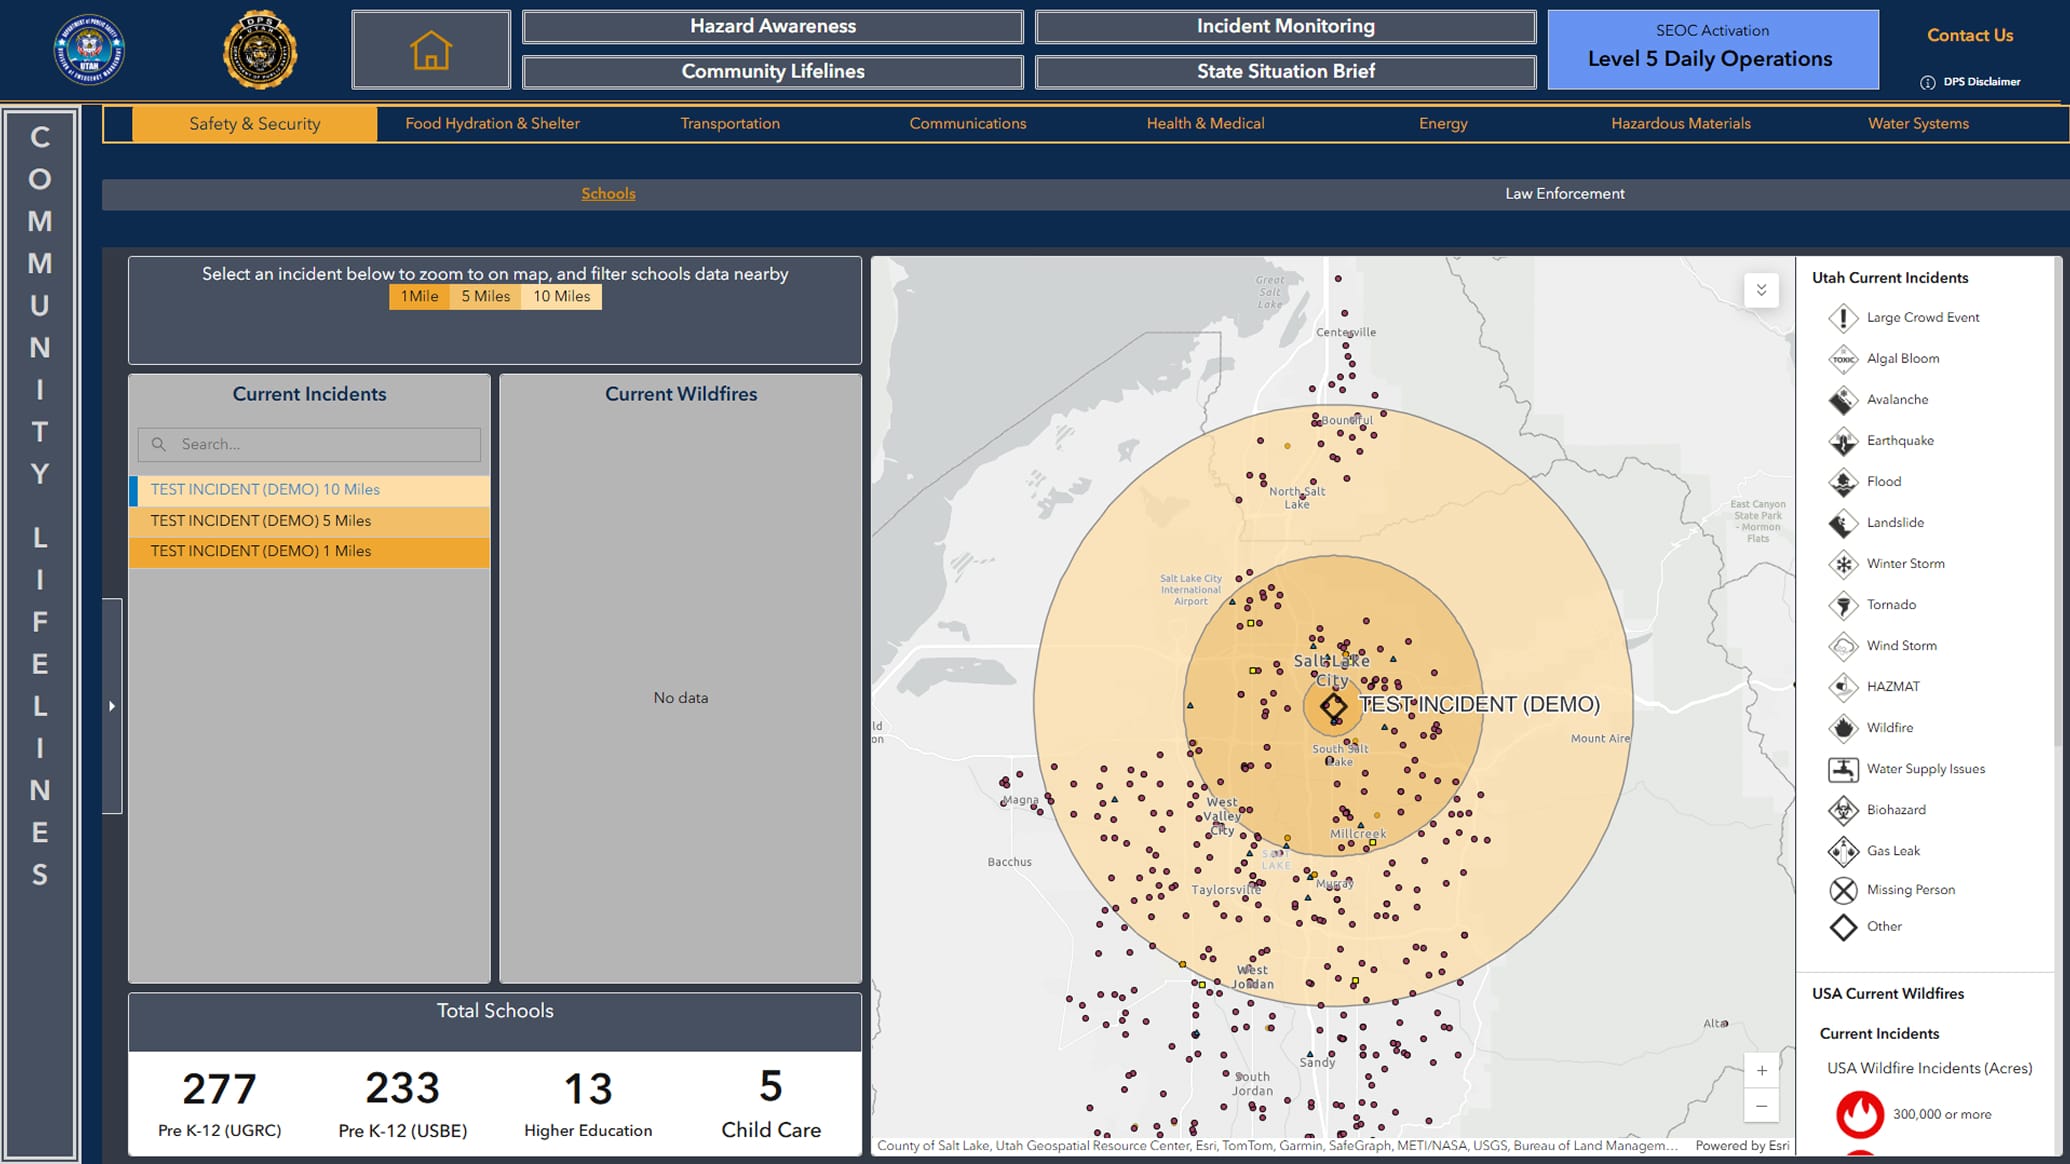The width and height of the screenshot is (2070, 1164).
Task: Collapse the map overlay using the chevron
Action: point(1762,290)
